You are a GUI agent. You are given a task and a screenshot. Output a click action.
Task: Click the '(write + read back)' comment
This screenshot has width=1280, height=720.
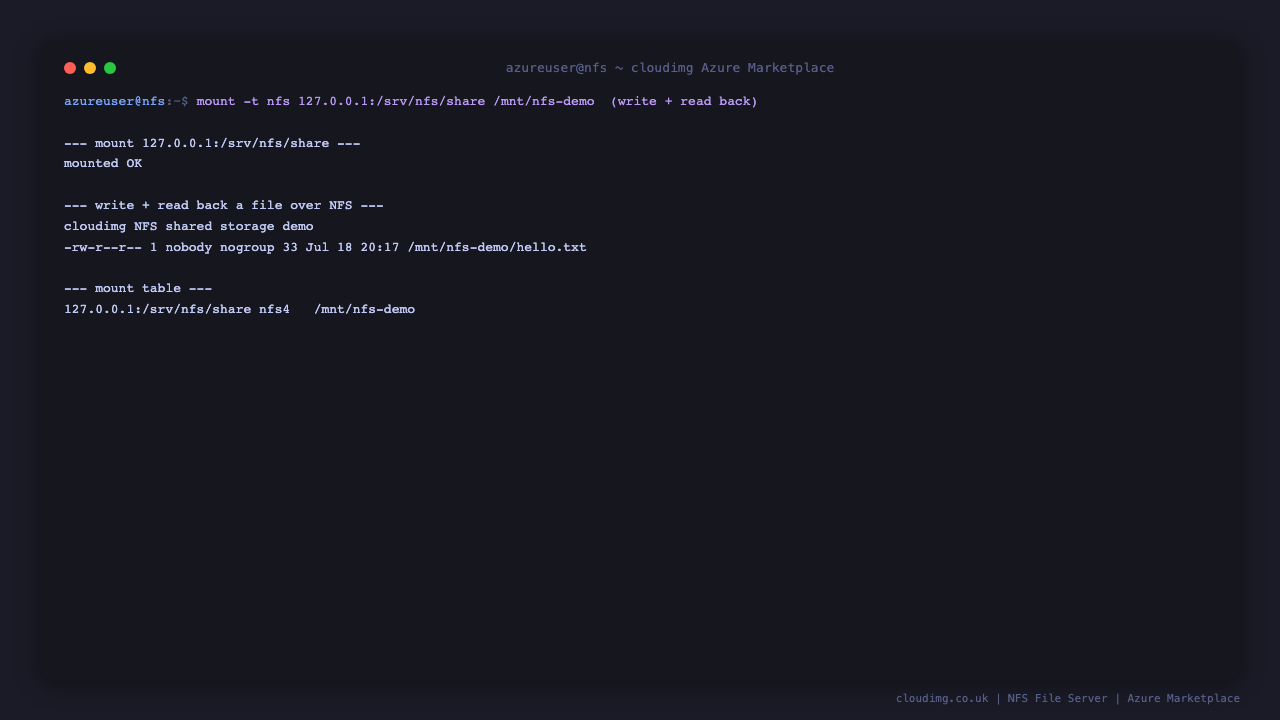[684, 101]
